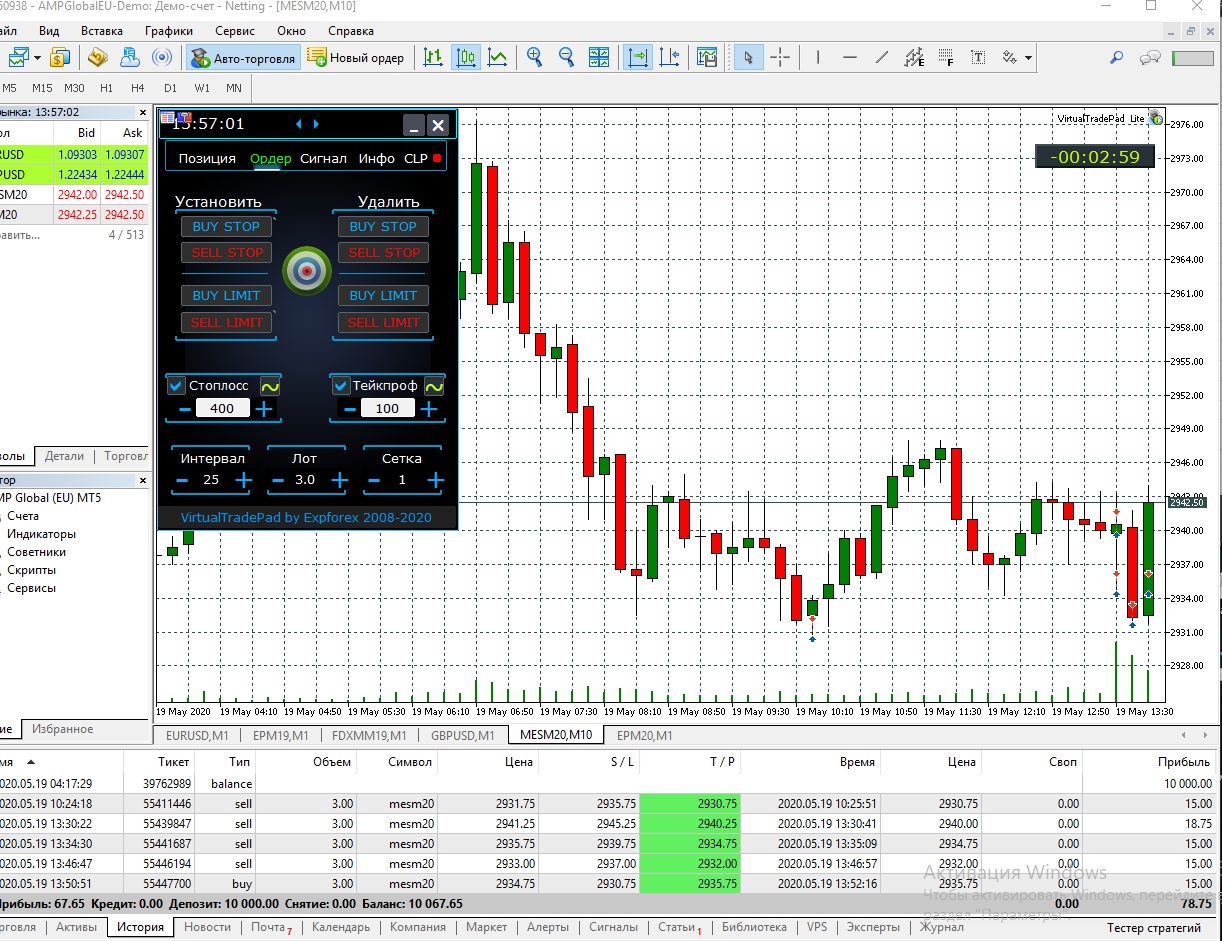Click BUY LIMIT under Удалить

click(383, 296)
